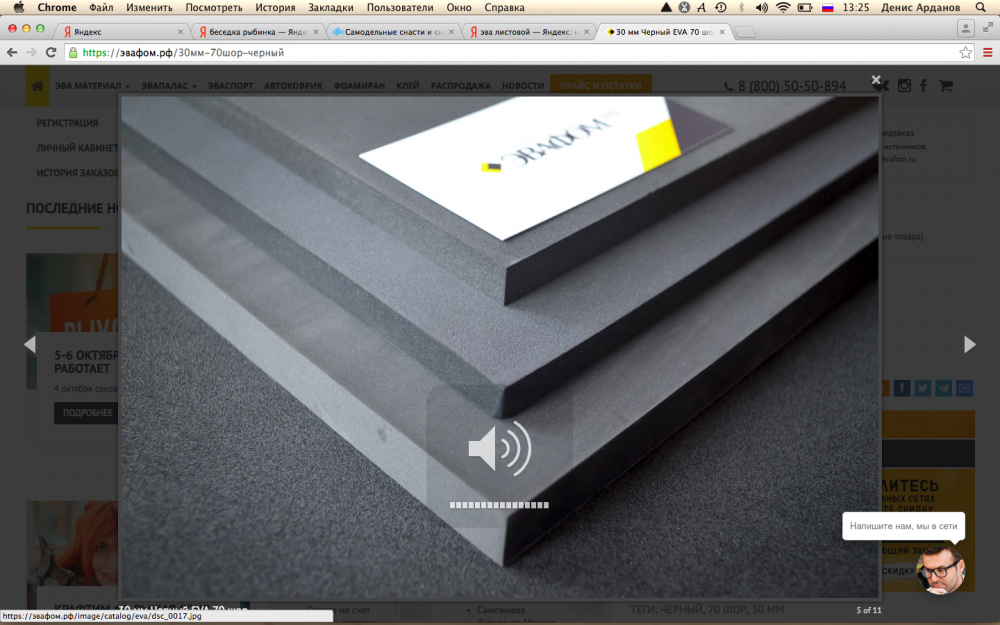Open the chat operator avatar
This screenshot has height=625, width=1000.
pyautogui.click(x=940, y=569)
